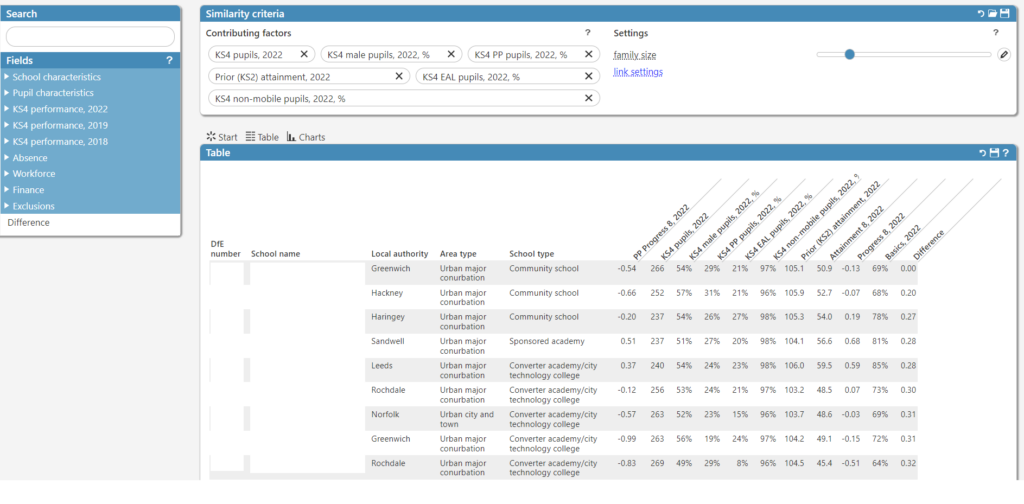Viewport: 1024px width, 504px height.
Task: Remove the KS4 male pupils factor
Action: click(451, 54)
